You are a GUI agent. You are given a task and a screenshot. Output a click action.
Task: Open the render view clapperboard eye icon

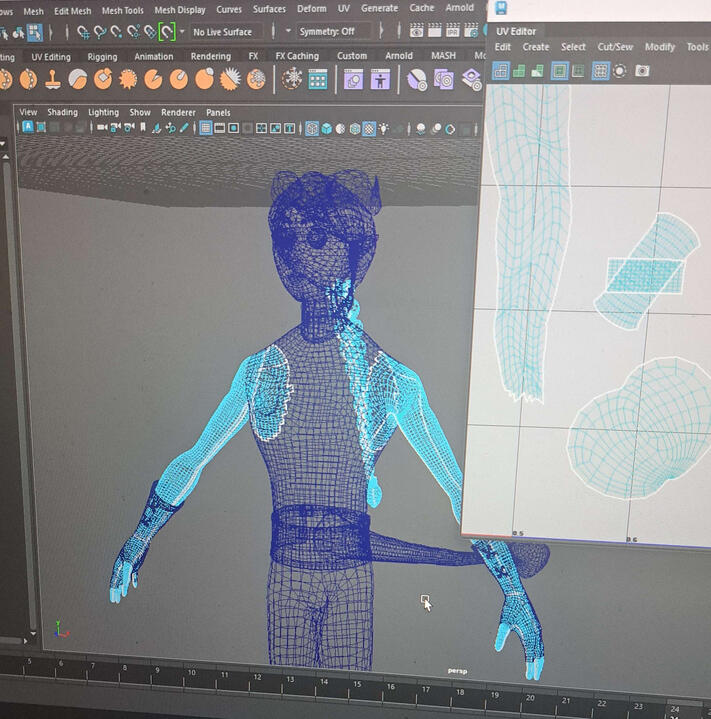(416, 30)
